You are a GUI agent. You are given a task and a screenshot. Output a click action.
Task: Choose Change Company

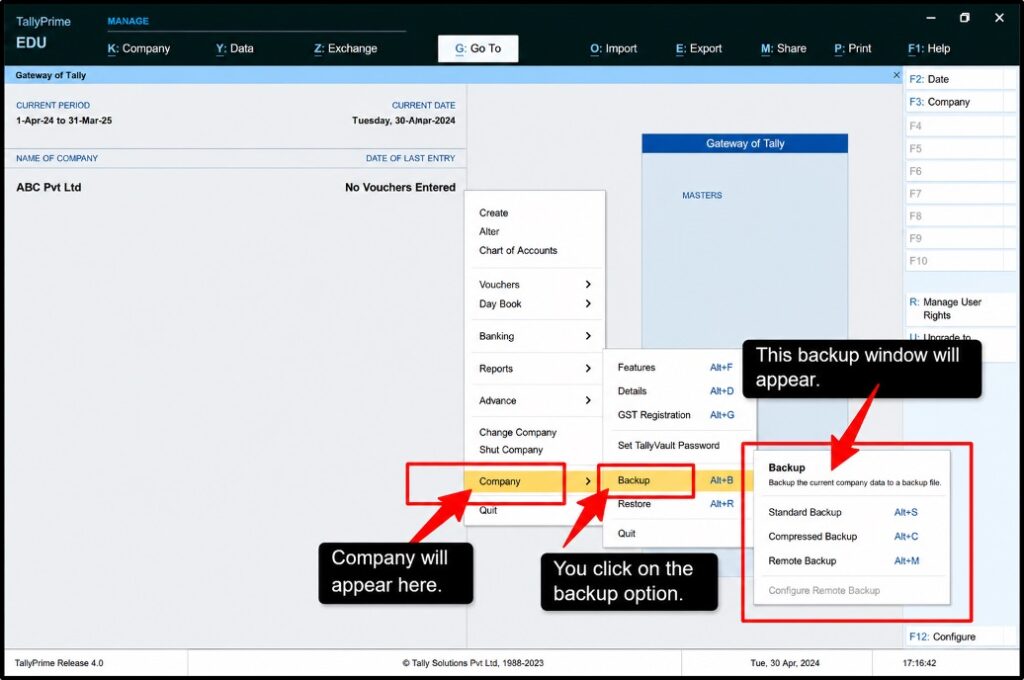518,432
